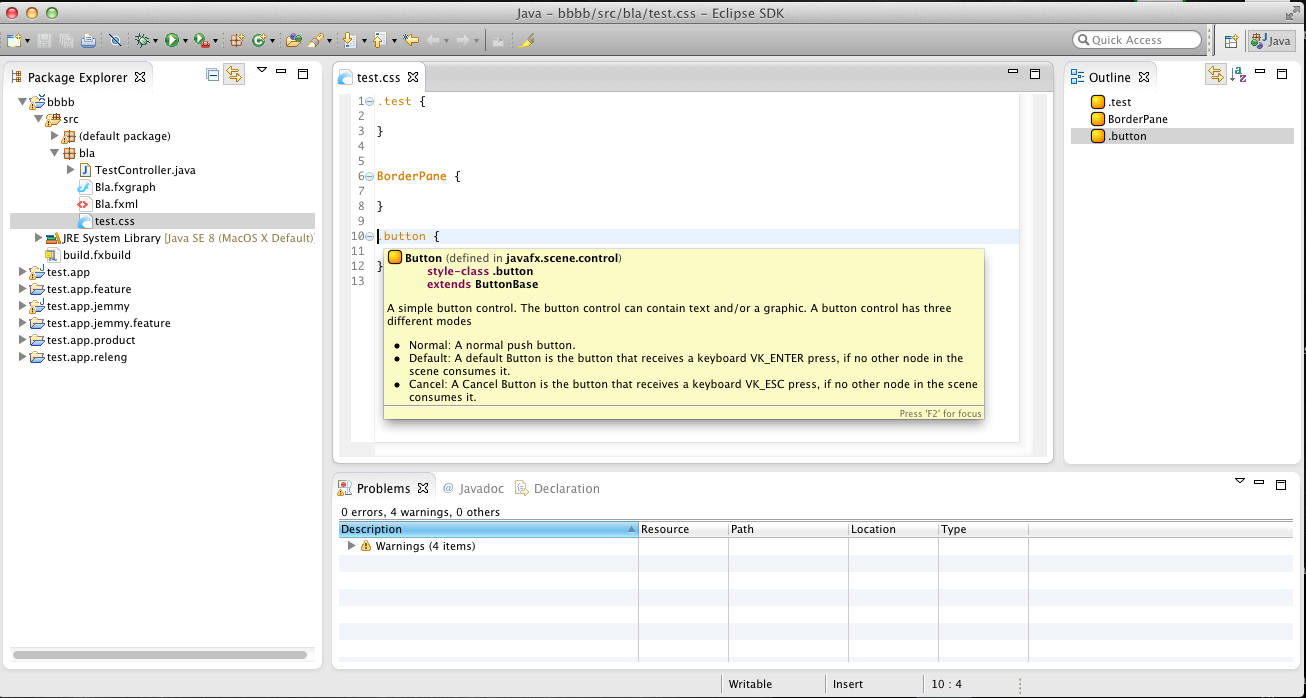Image resolution: width=1306 pixels, height=698 pixels.
Task: Toggle alphabetical sort in Outline view
Action: tap(1239, 74)
